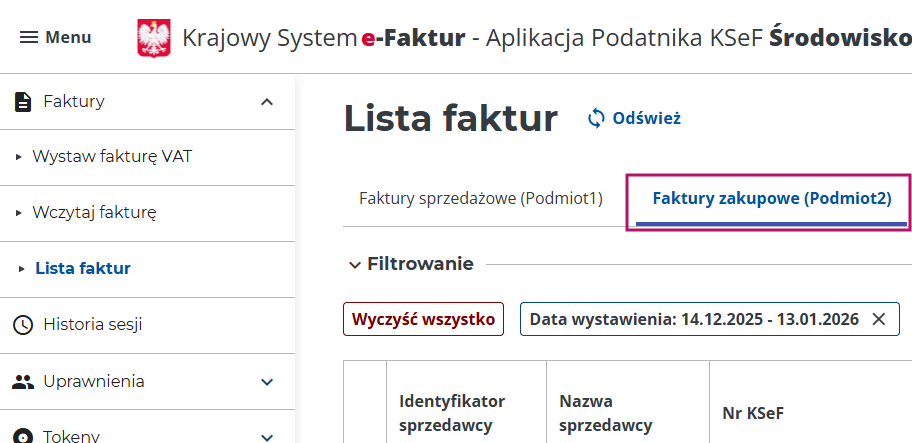Switch to Faktury sprzedażowe (Podmiot1) tab

point(481,198)
